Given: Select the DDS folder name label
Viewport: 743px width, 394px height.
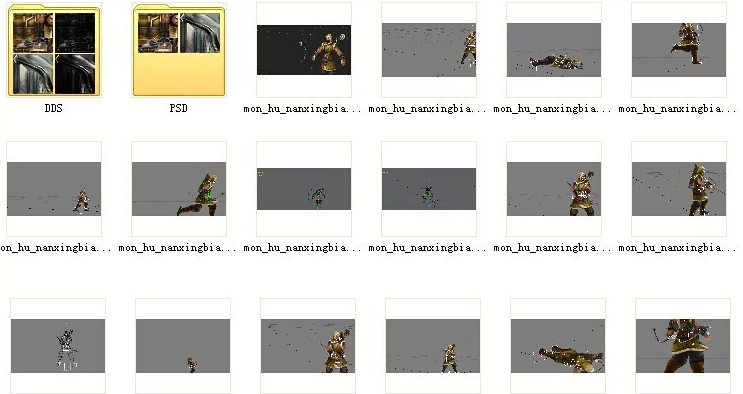Looking at the screenshot, I should pyautogui.click(x=54, y=109).
